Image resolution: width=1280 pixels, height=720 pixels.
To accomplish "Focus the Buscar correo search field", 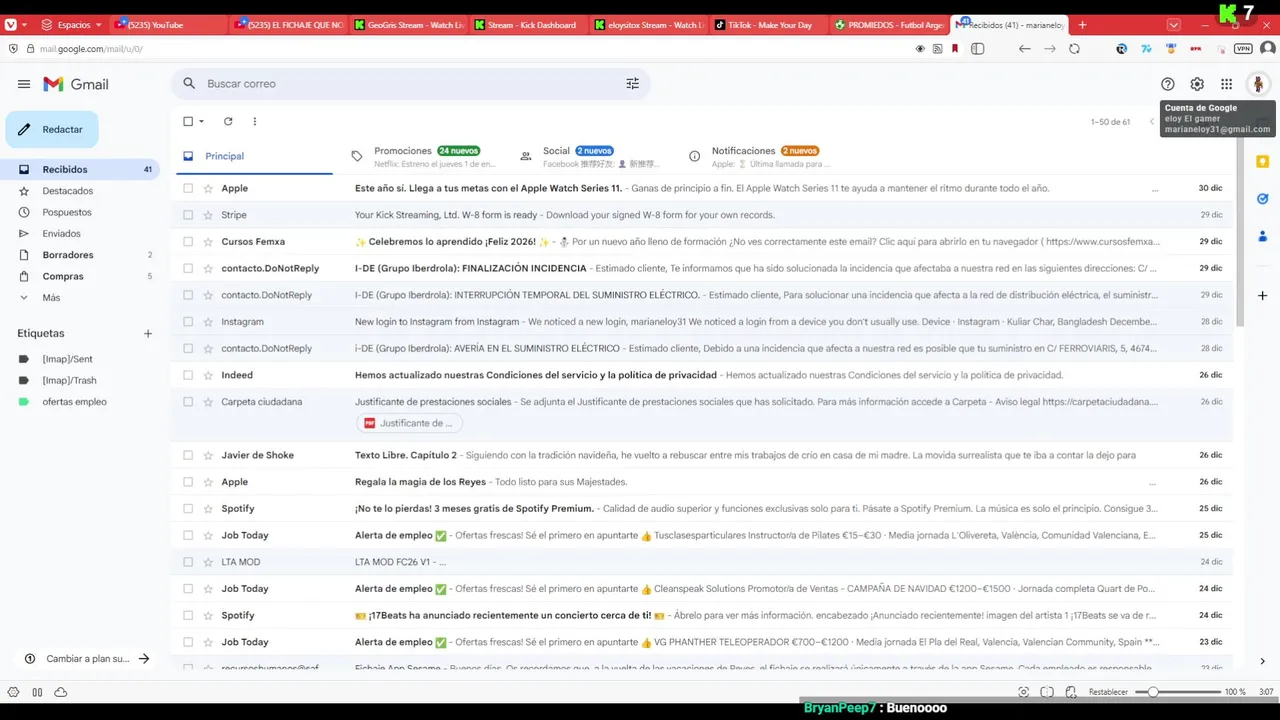I will 410,84.
